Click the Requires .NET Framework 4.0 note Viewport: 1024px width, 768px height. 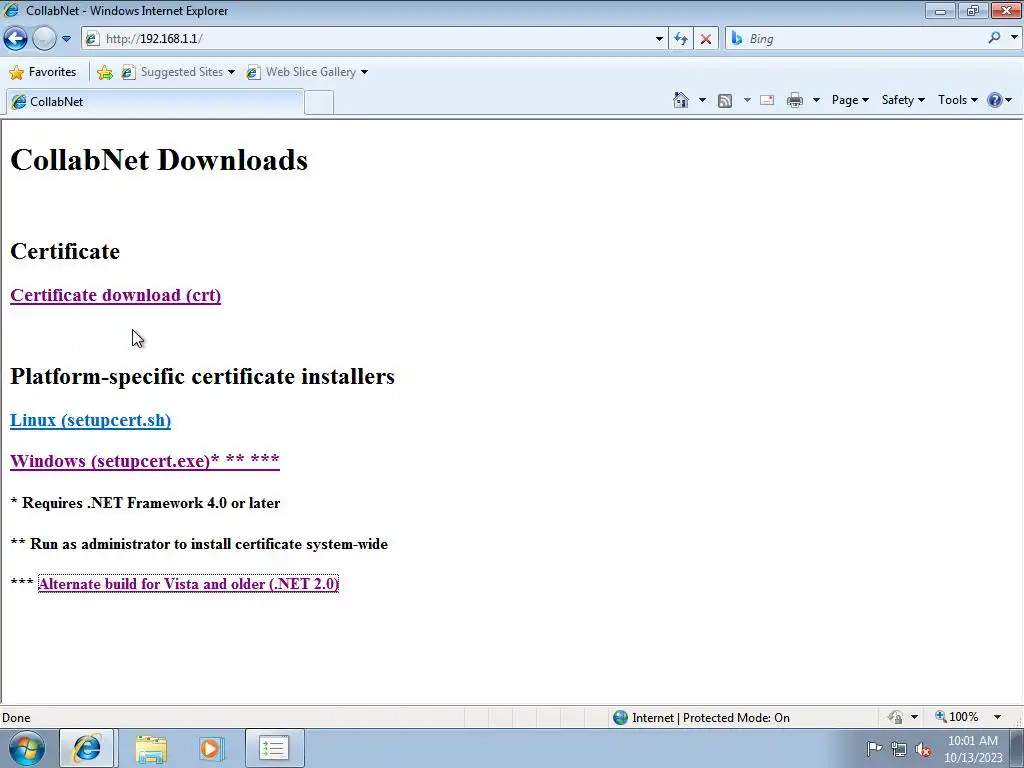(x=145, y=503)
